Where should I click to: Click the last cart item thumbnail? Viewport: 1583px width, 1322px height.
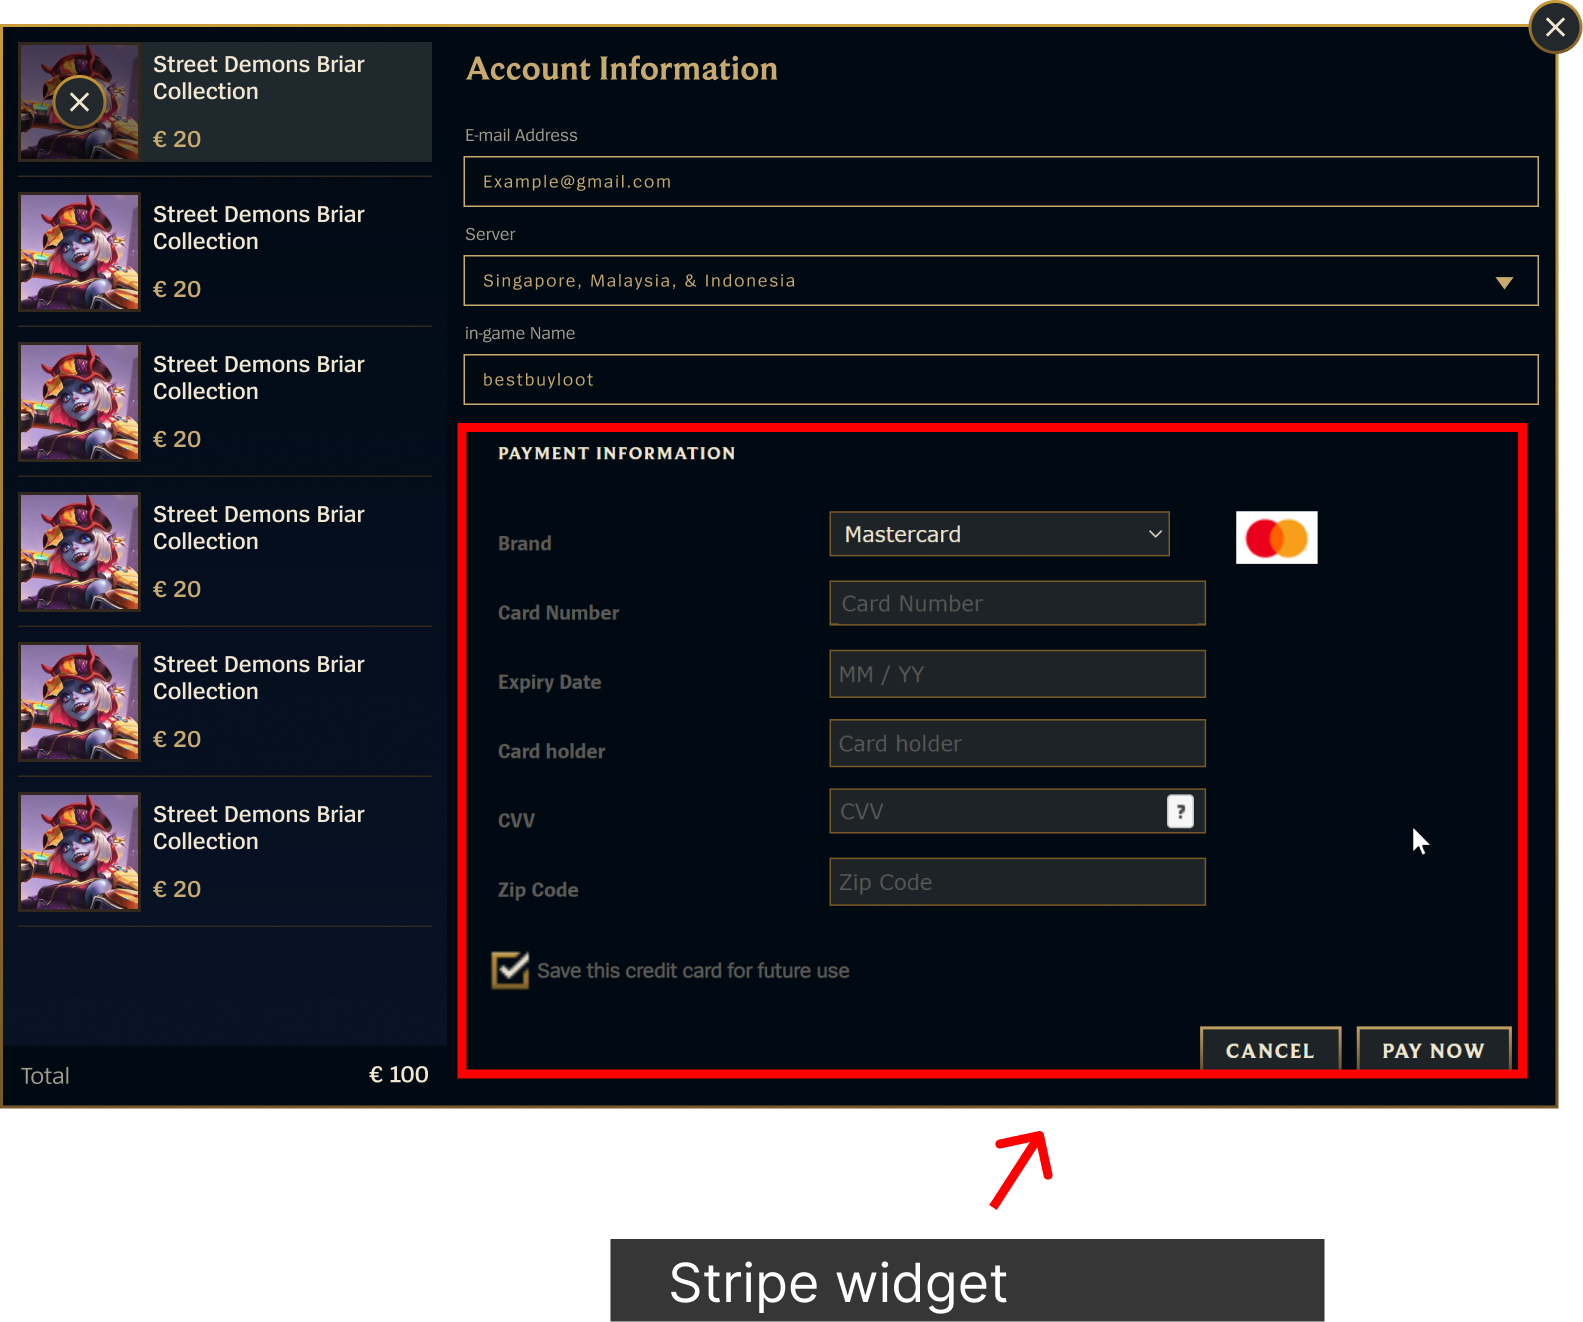point(80,852)
